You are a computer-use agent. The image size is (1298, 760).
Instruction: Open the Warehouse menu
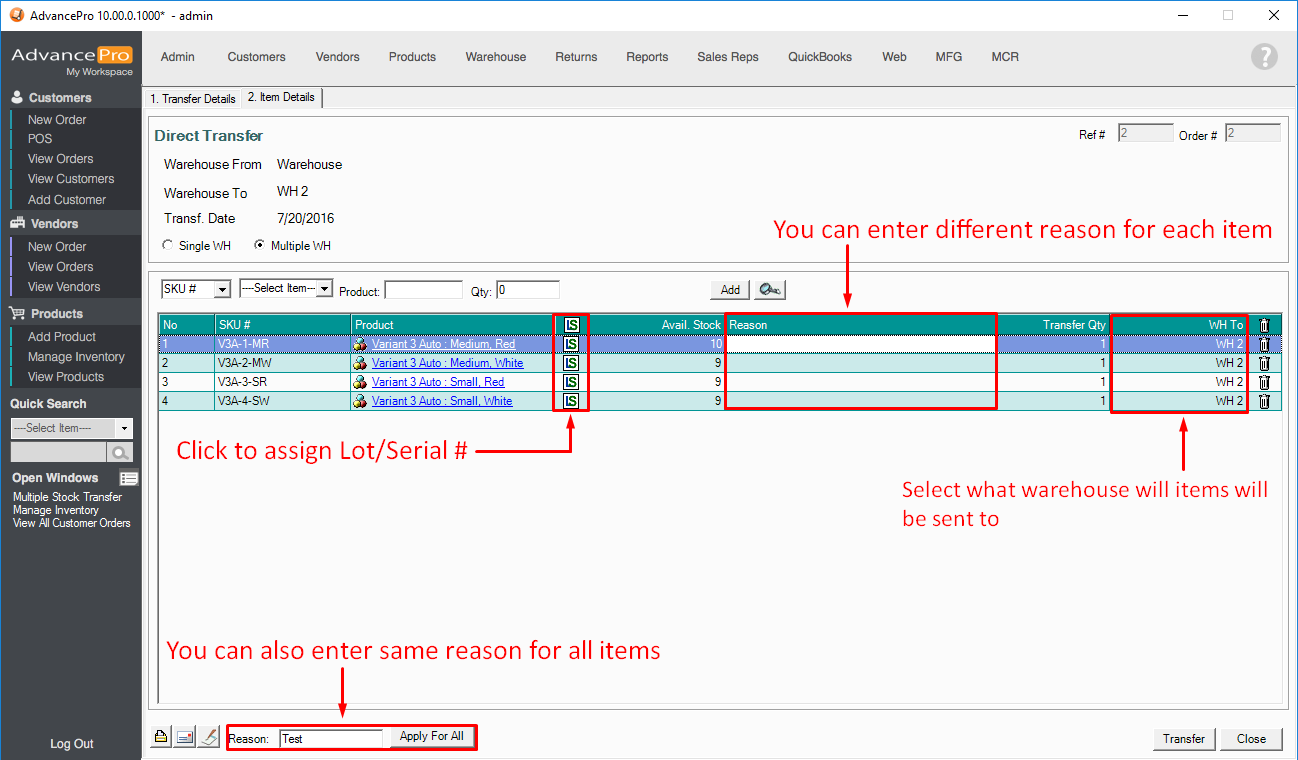pyautogui.click(x=496, y=57)
